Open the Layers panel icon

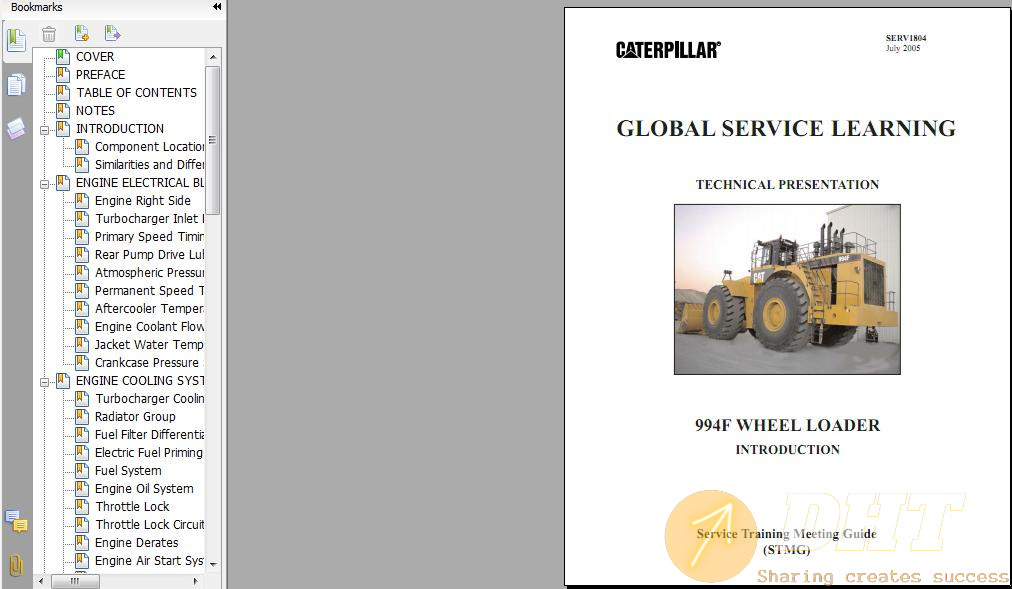pyautogui.click(x=16, y=128)
